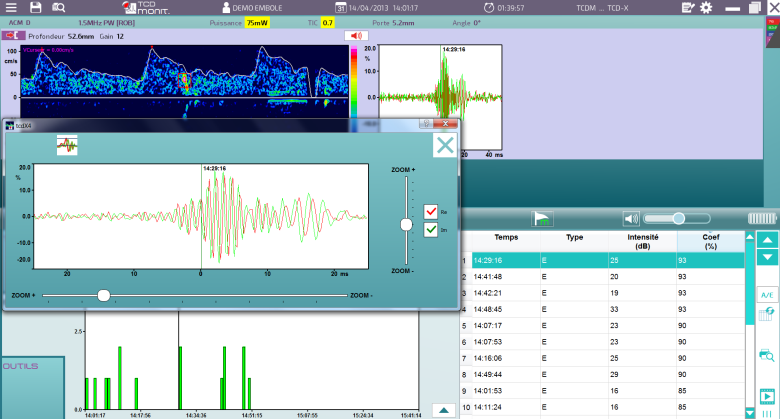This screenshot has width=780, height=419.
Task: Click the save floppy disk icon
Action: click(x=35, y=7)
